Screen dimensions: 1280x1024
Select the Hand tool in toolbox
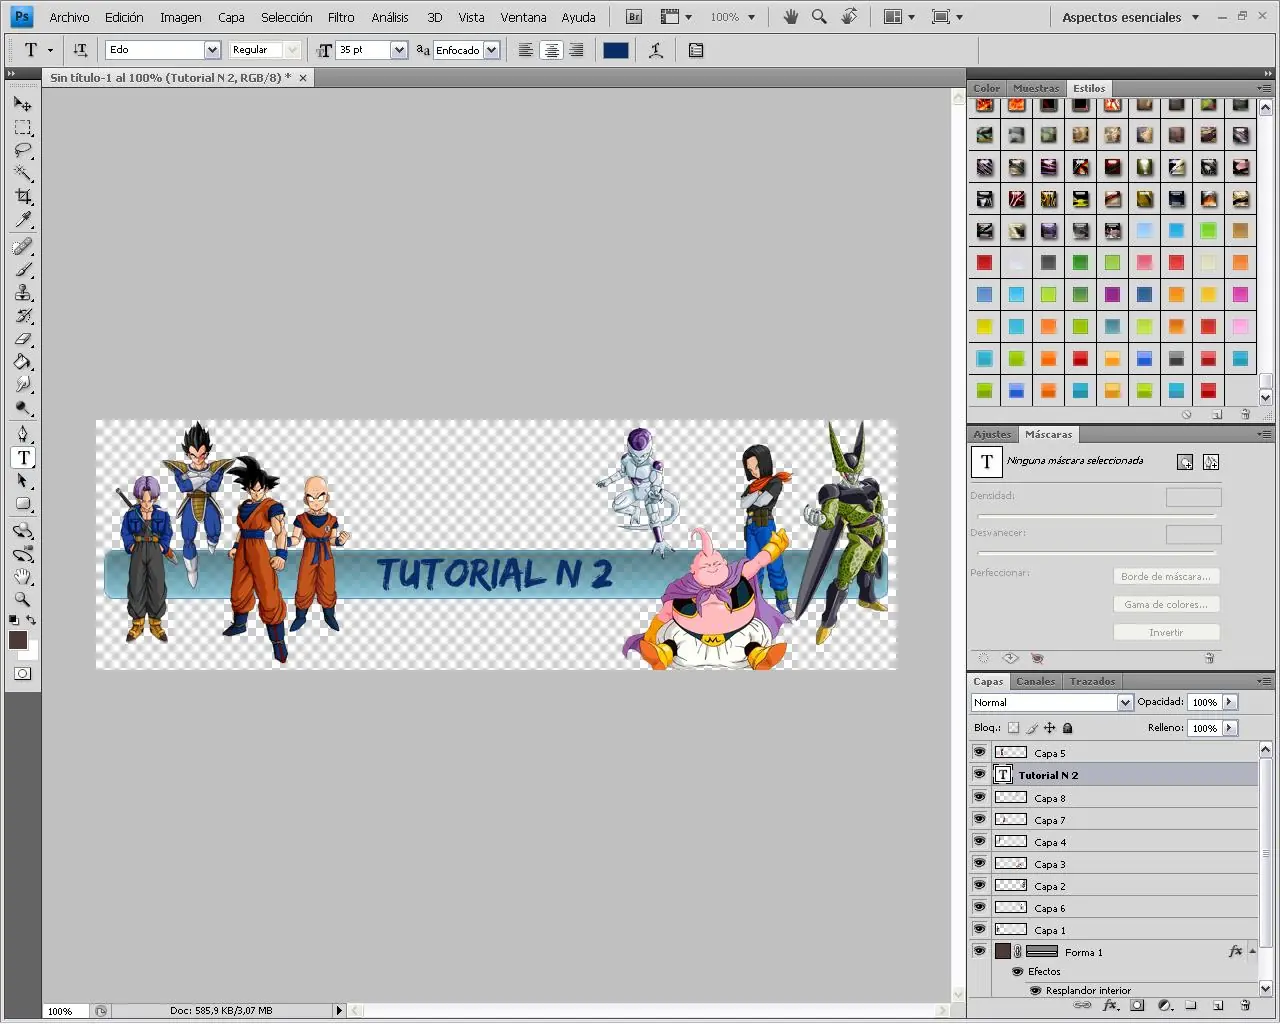coord(23,577)
